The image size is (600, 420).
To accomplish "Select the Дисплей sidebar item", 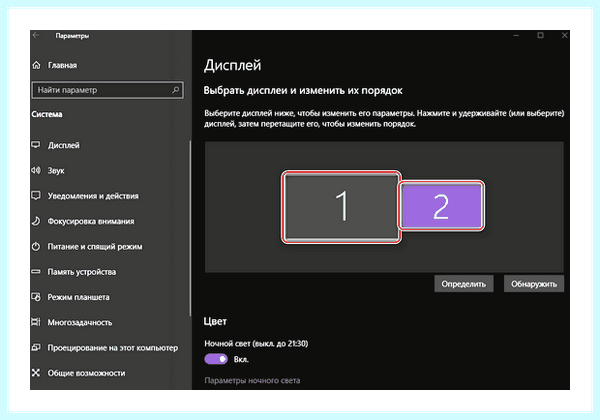I will [x=64, y=145].
